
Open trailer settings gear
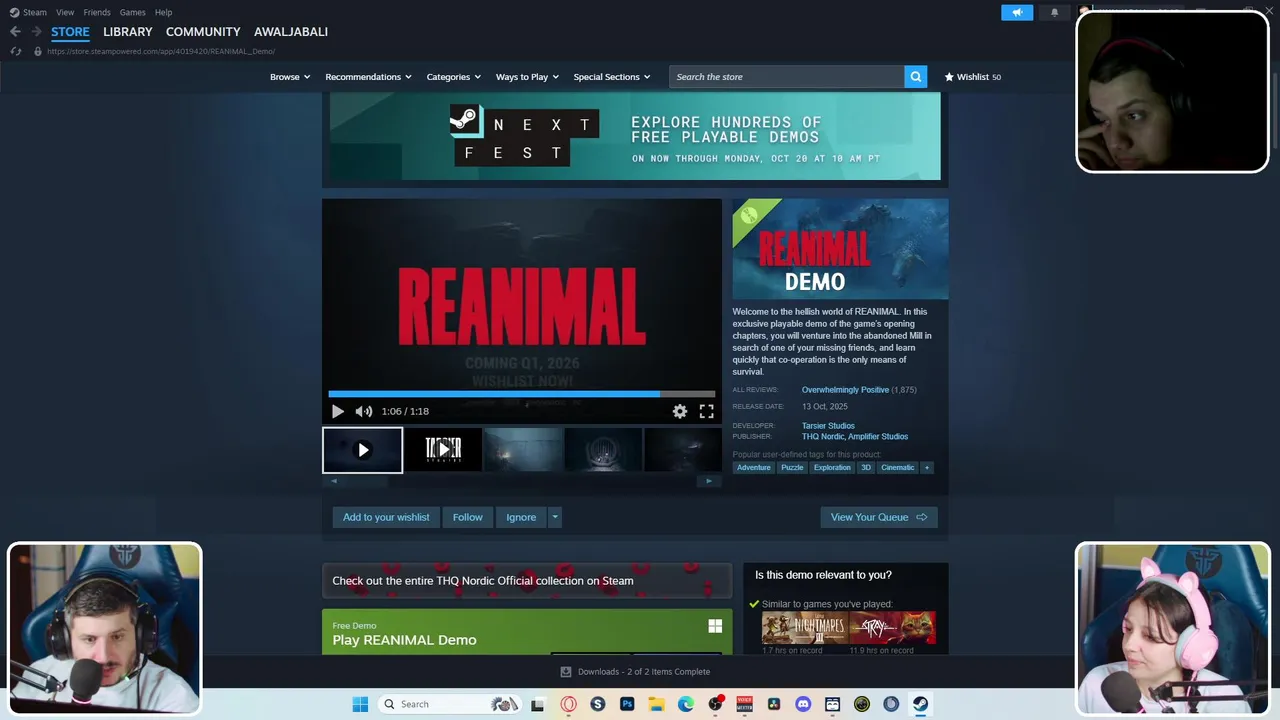click(x=680, y=411)
